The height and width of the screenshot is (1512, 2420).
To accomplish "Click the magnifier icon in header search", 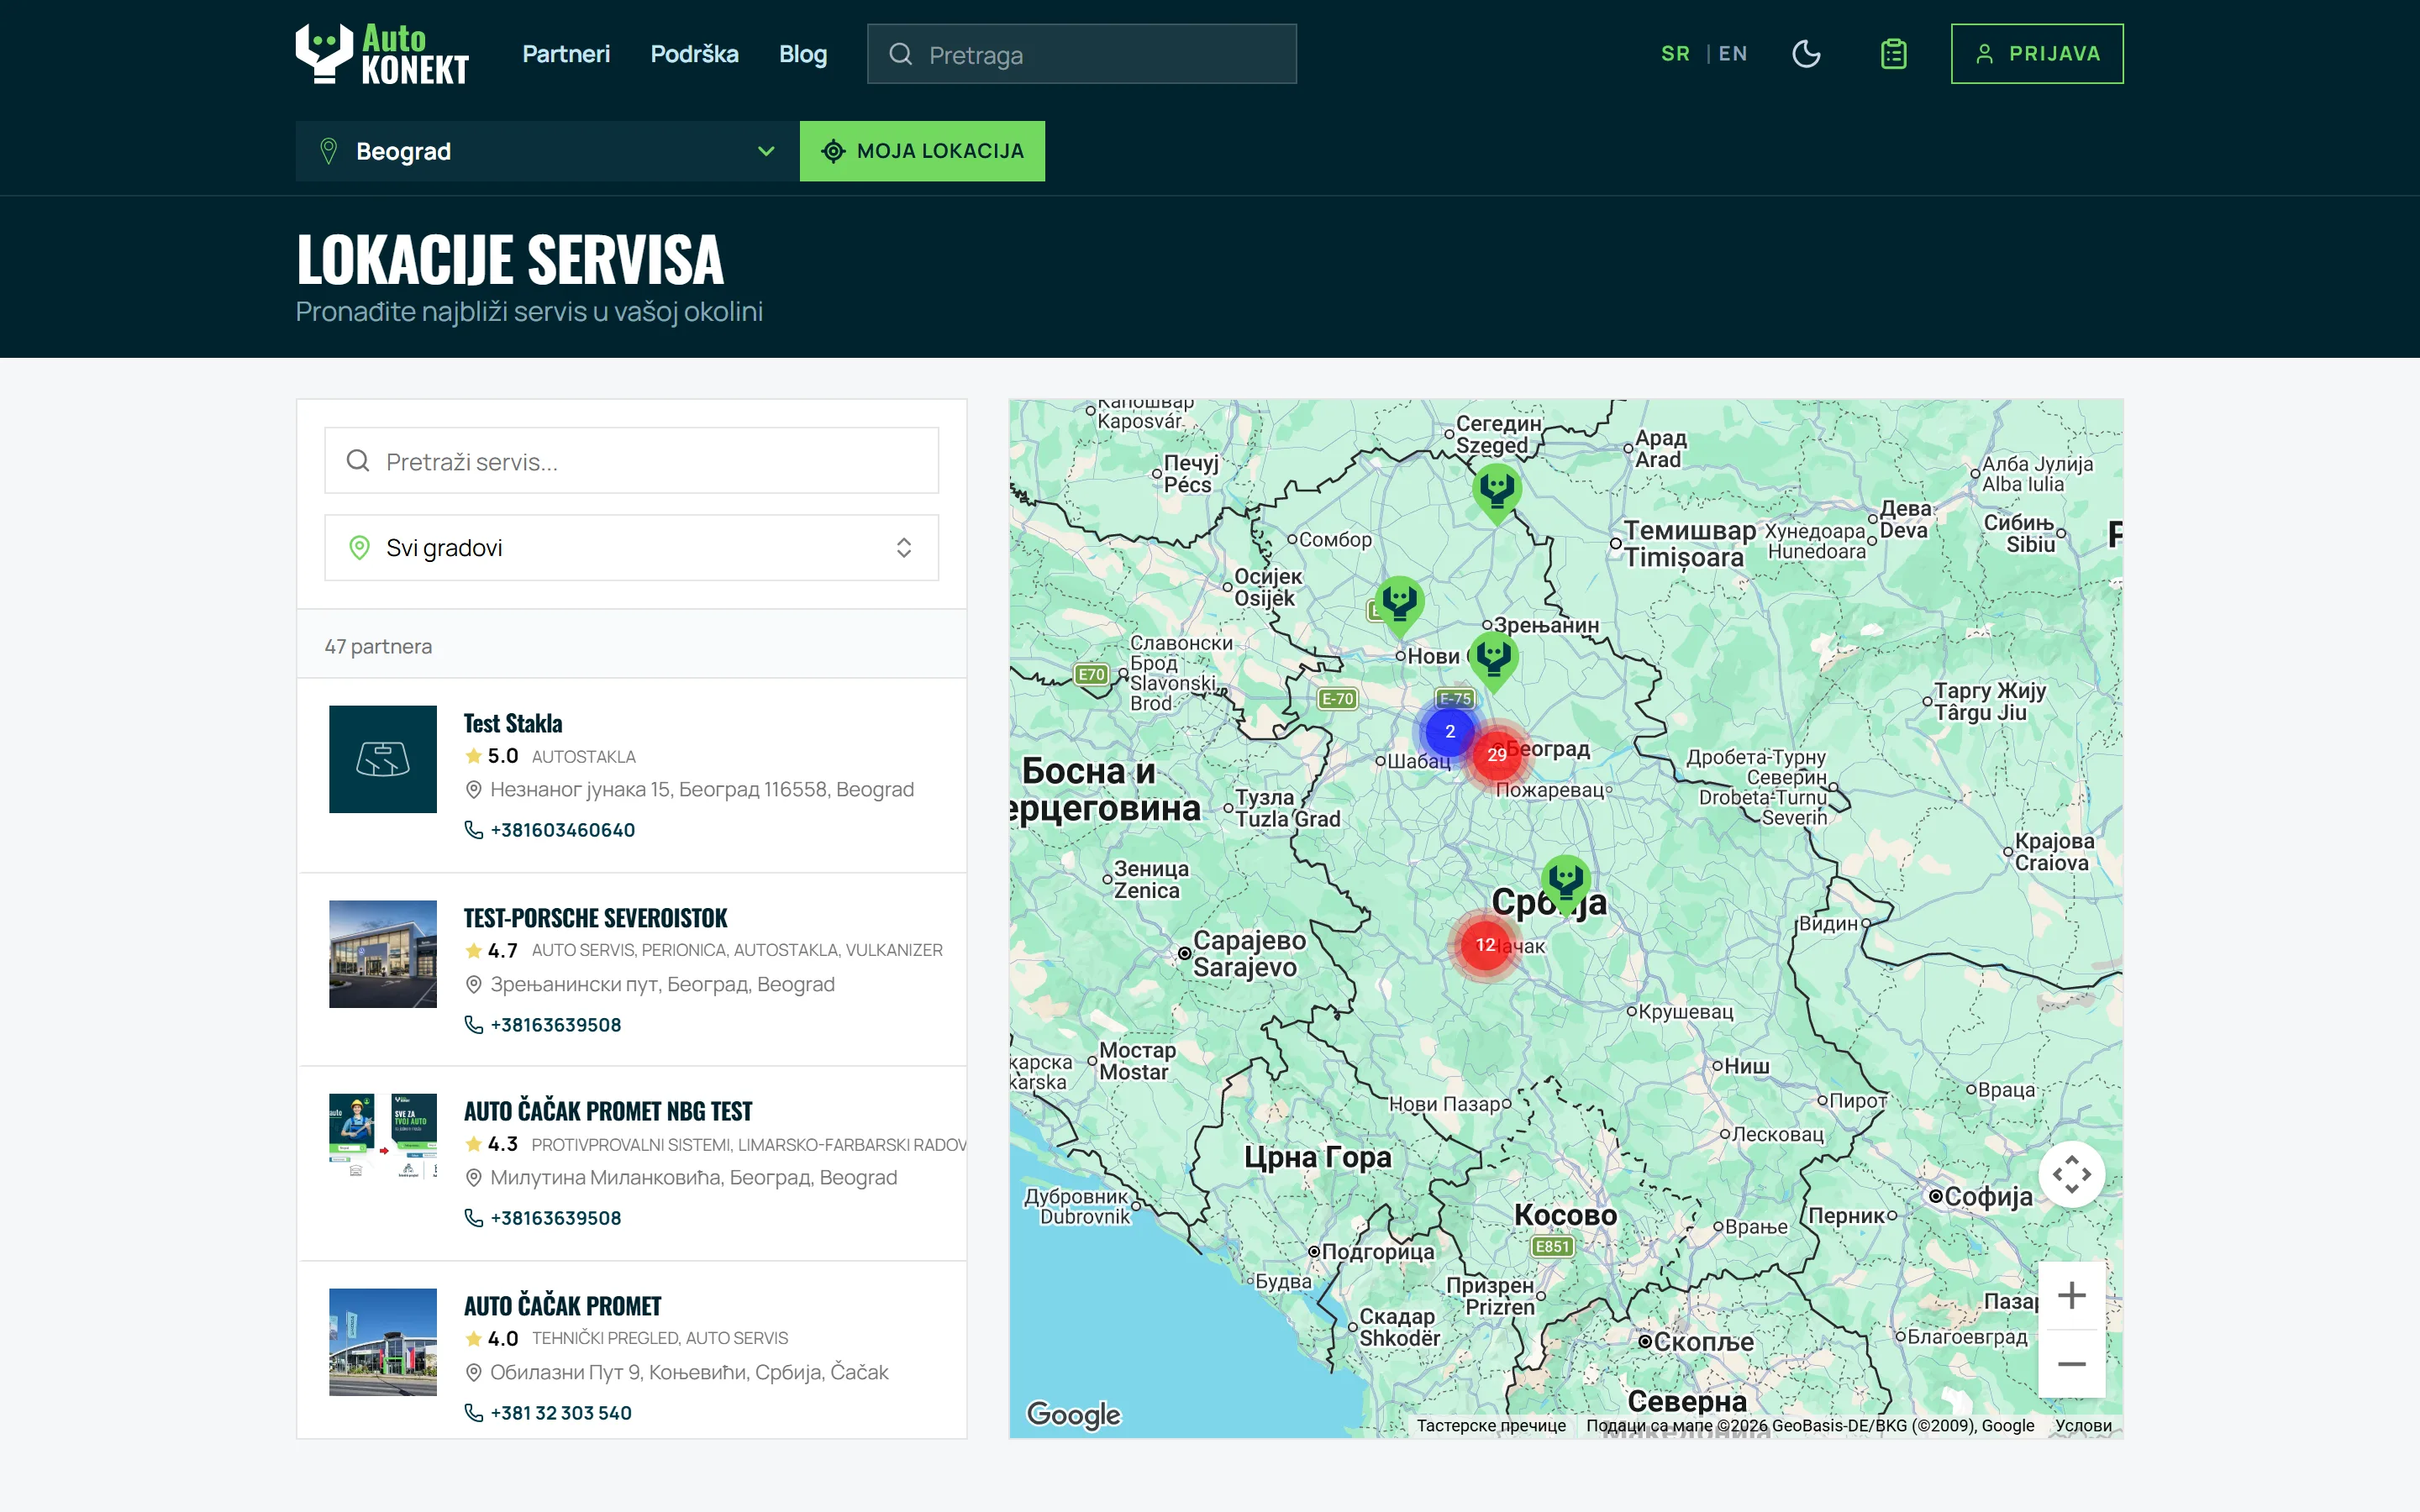I will [900, 54].
